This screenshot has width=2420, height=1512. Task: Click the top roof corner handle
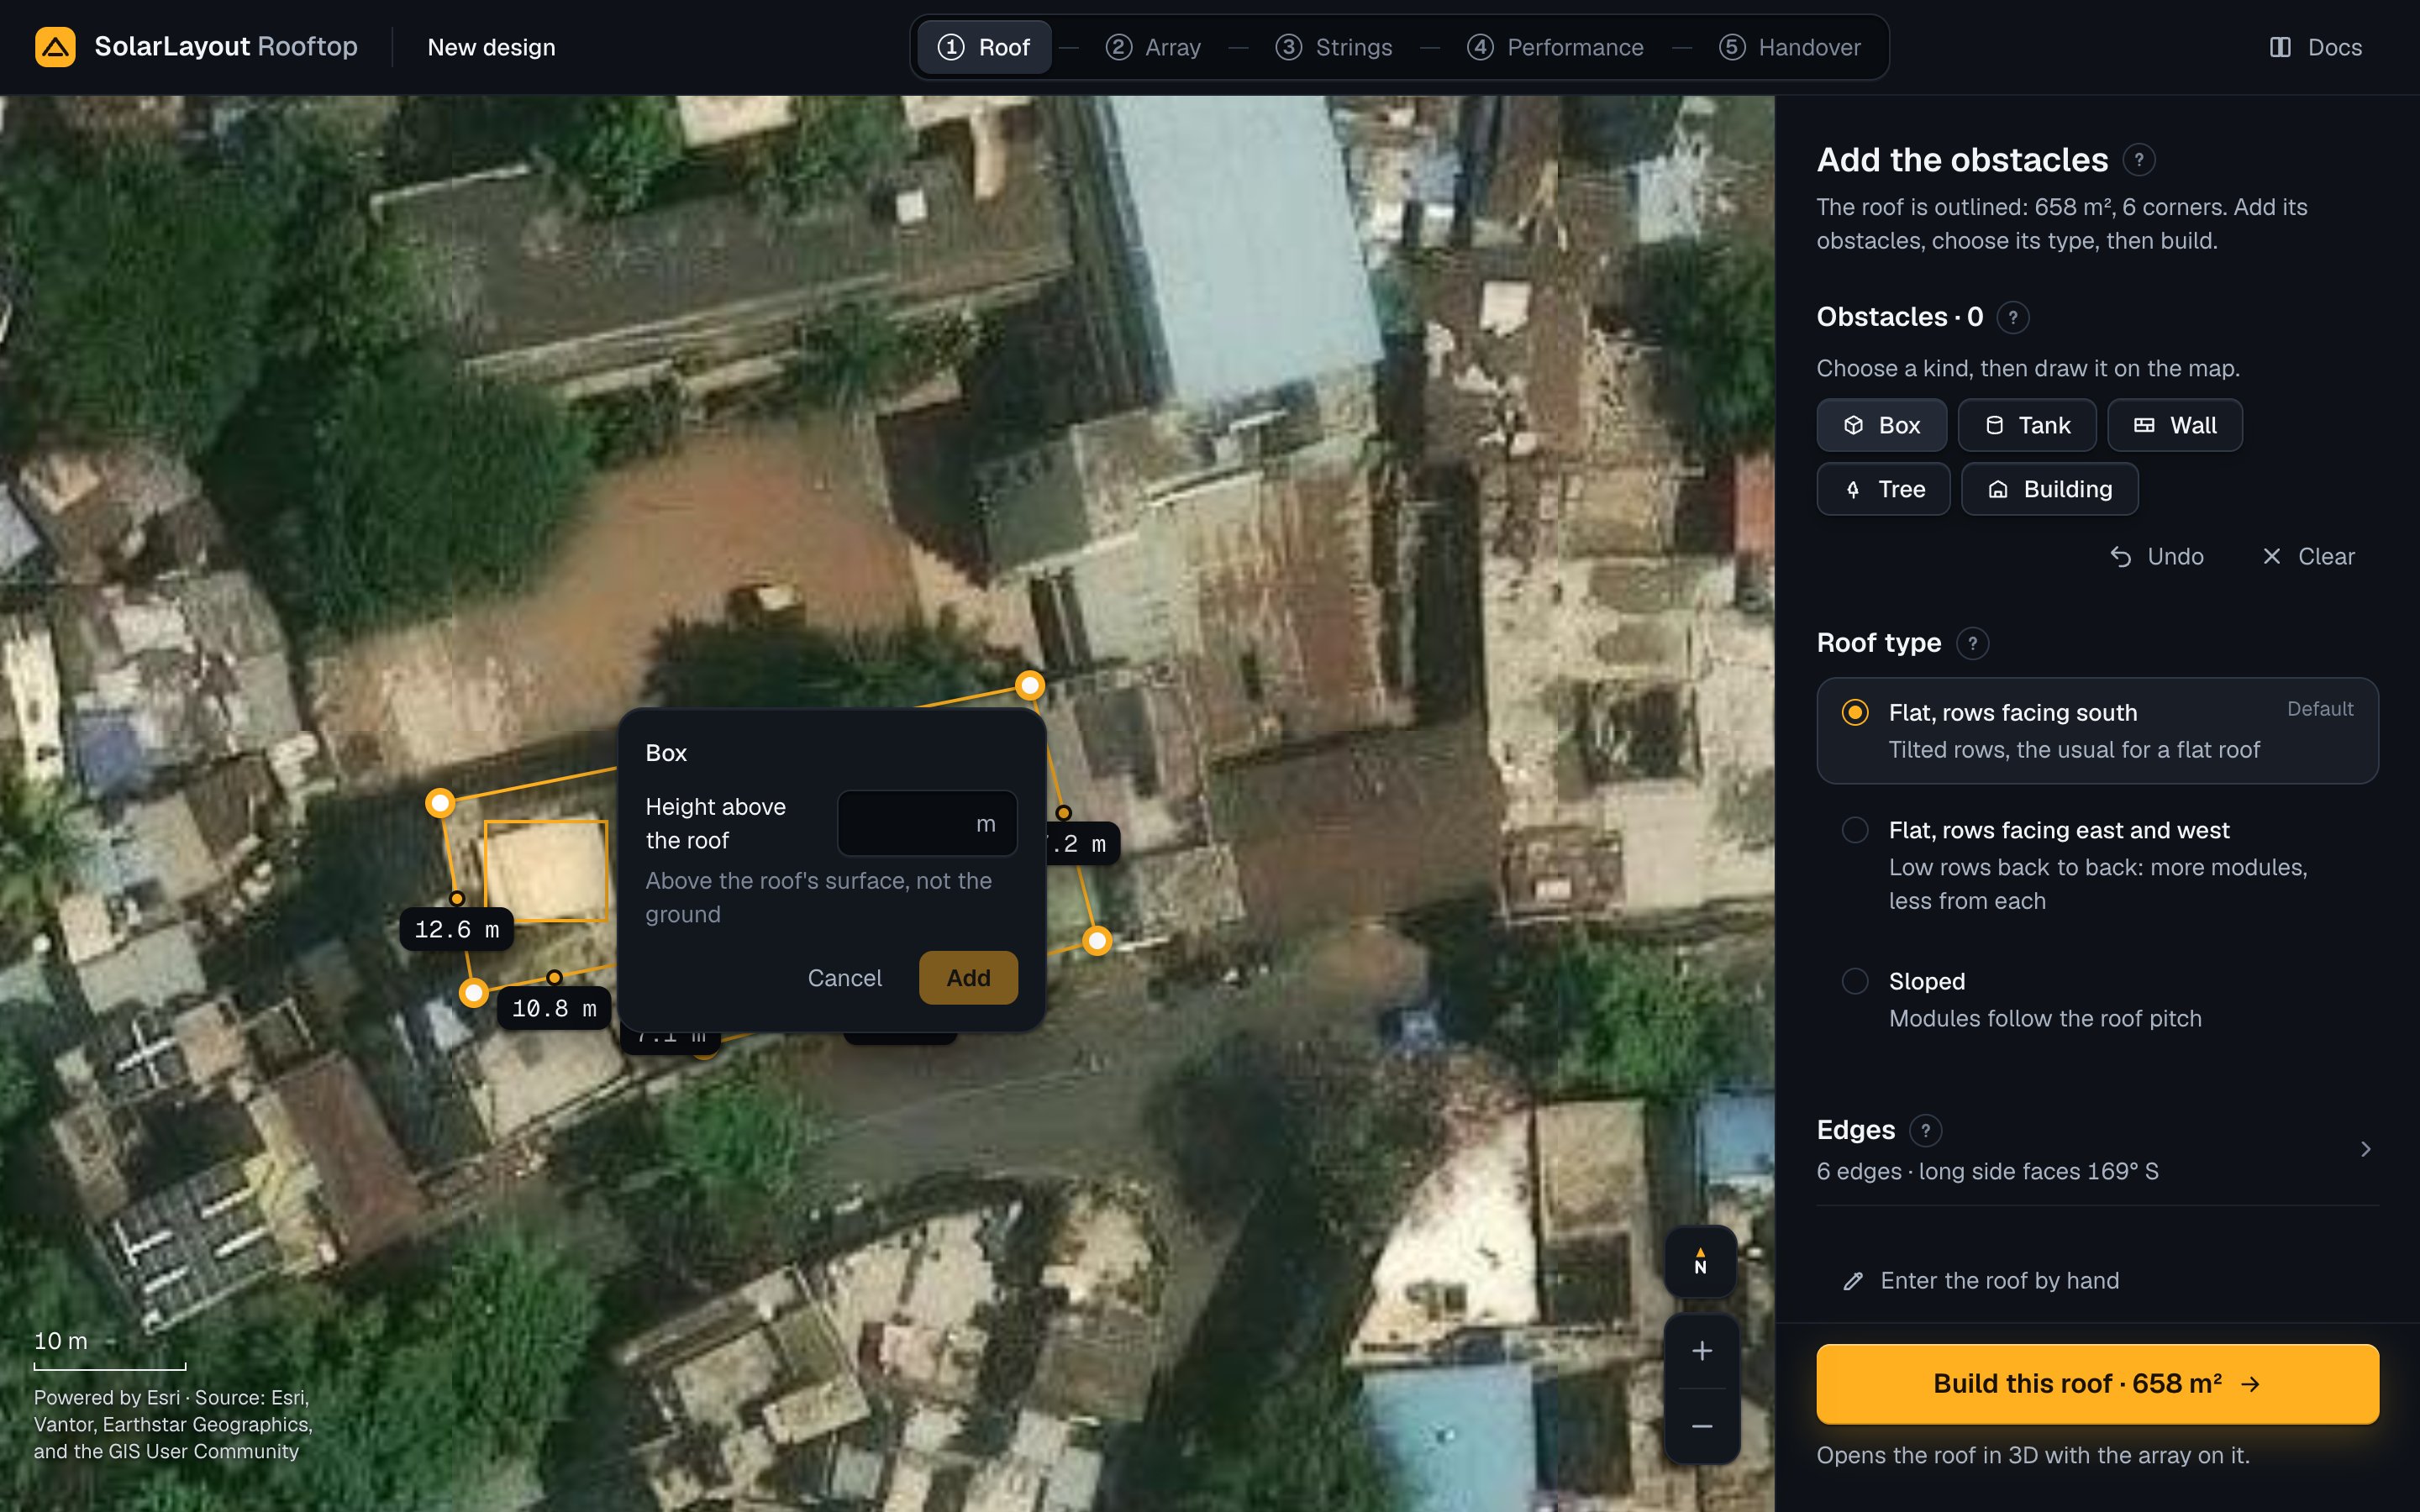coord(1029,685)
